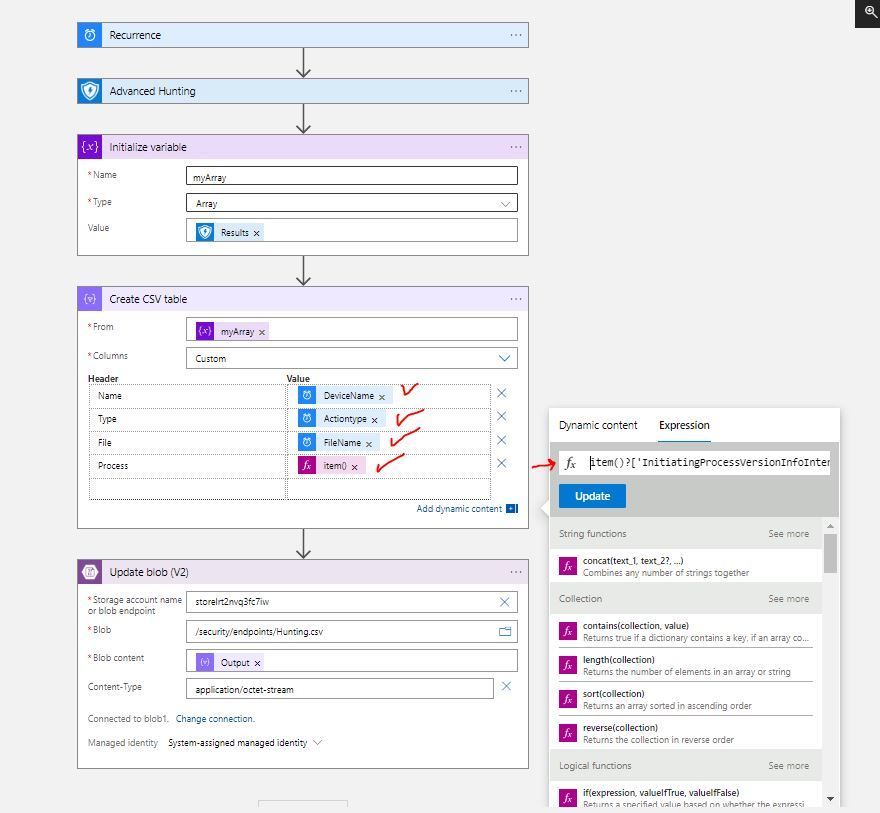Click the Add dynamic content plus icon

pyautogui.click(x=512, y=508)
